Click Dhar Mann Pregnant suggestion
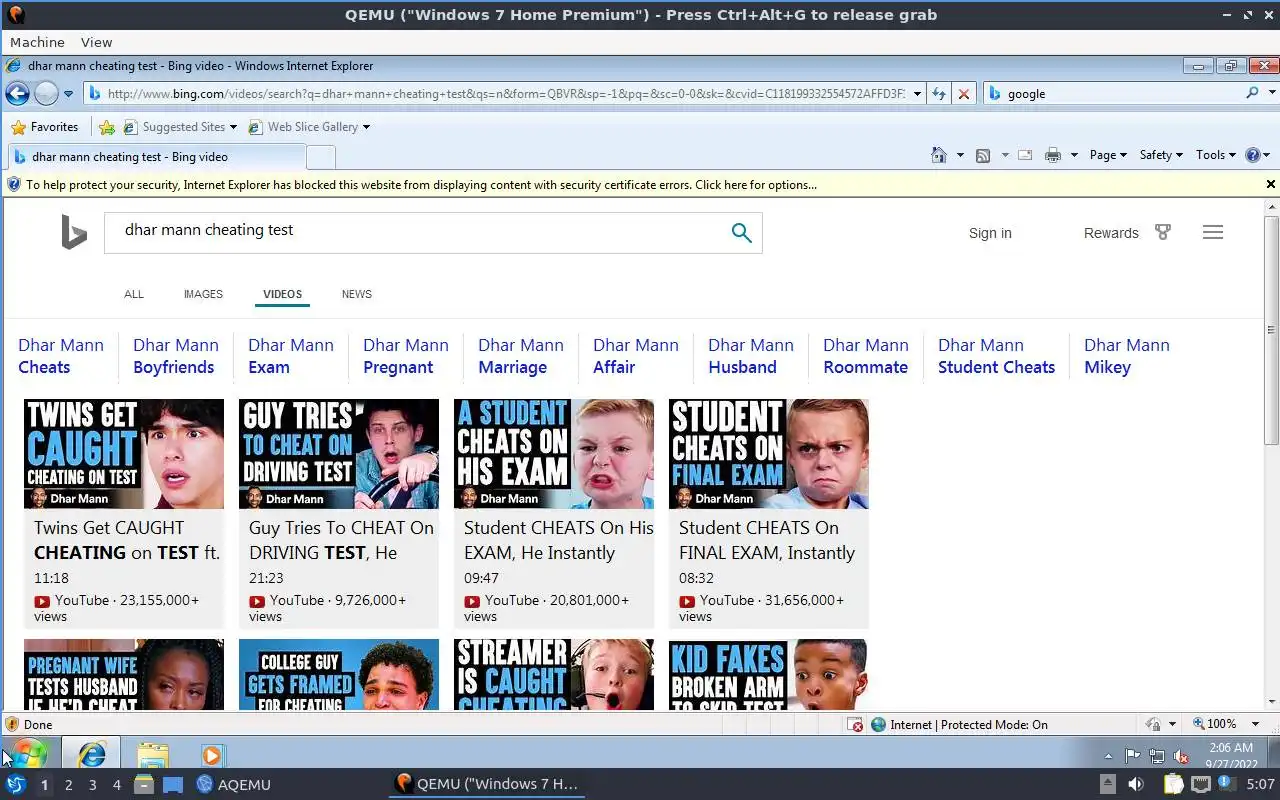Image resolution: width=1280 pixels, height=800 pixels. pyautogui.click(x=406, y=356)
